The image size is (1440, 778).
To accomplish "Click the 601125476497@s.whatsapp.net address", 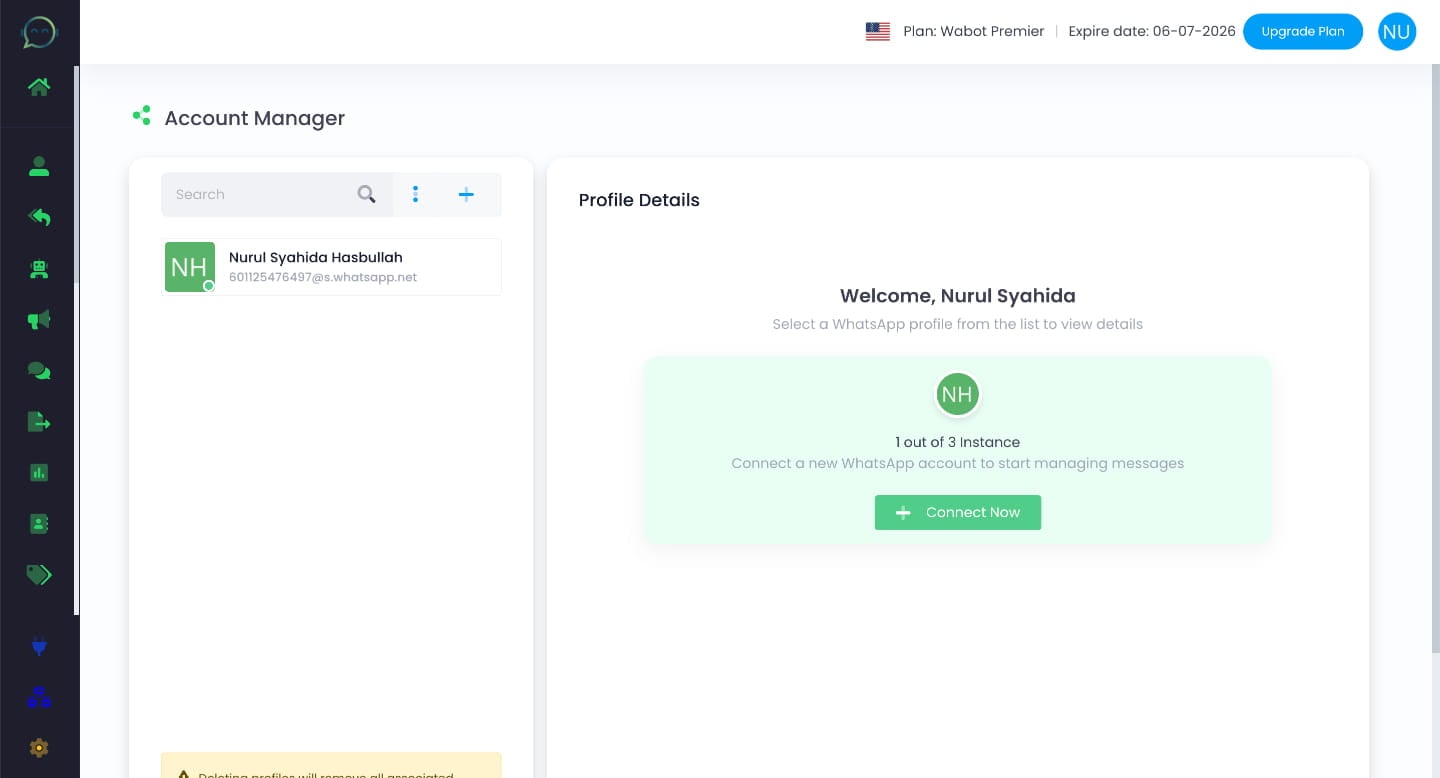I will click(x=323, y=277).
